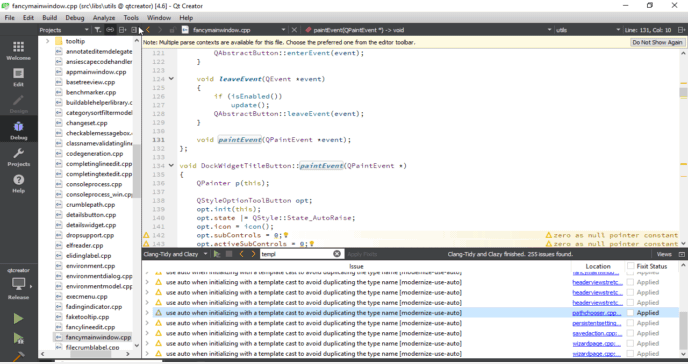This screenshot has height=364, width=688.
Task: Toggle Applied checkbox for savedaction.cpp issue
Action: 631,333
